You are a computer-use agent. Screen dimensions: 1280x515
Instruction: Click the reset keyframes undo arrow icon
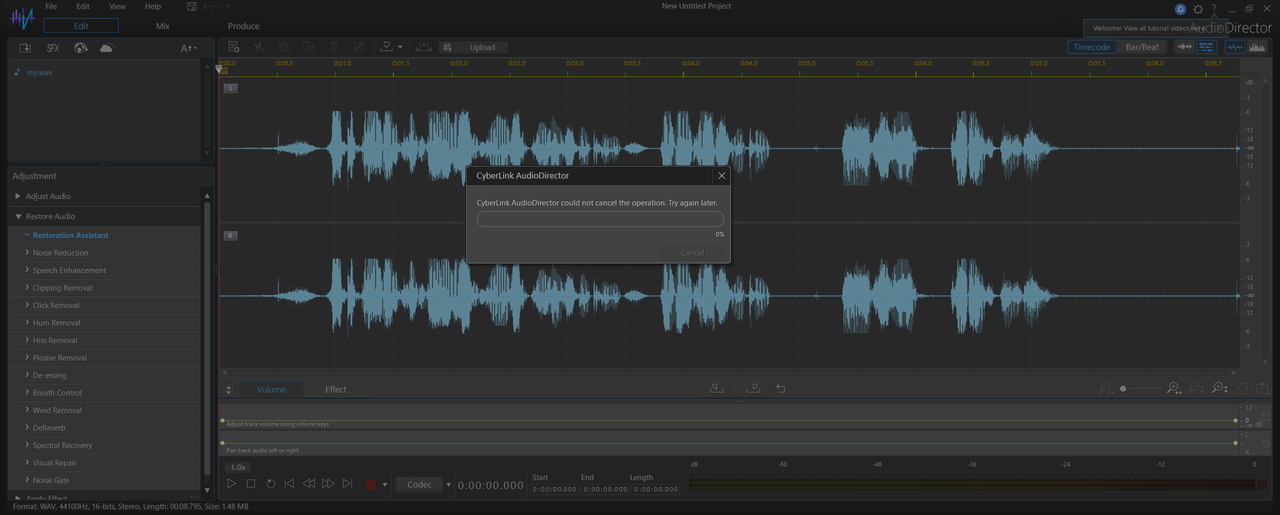[781, 388]
